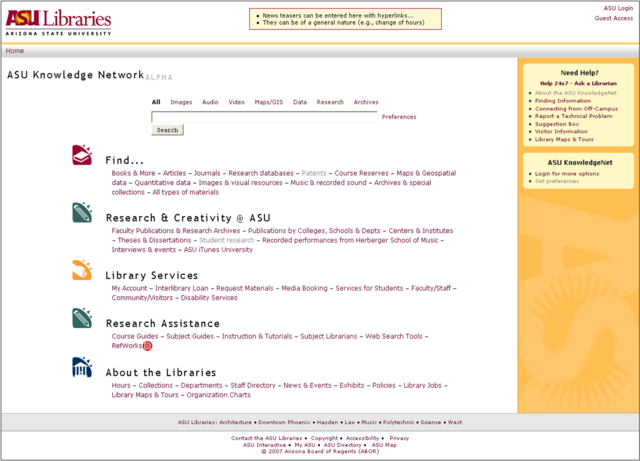Click Login for more options
Screen dimensions: 640x461
[x=567, y=174]
